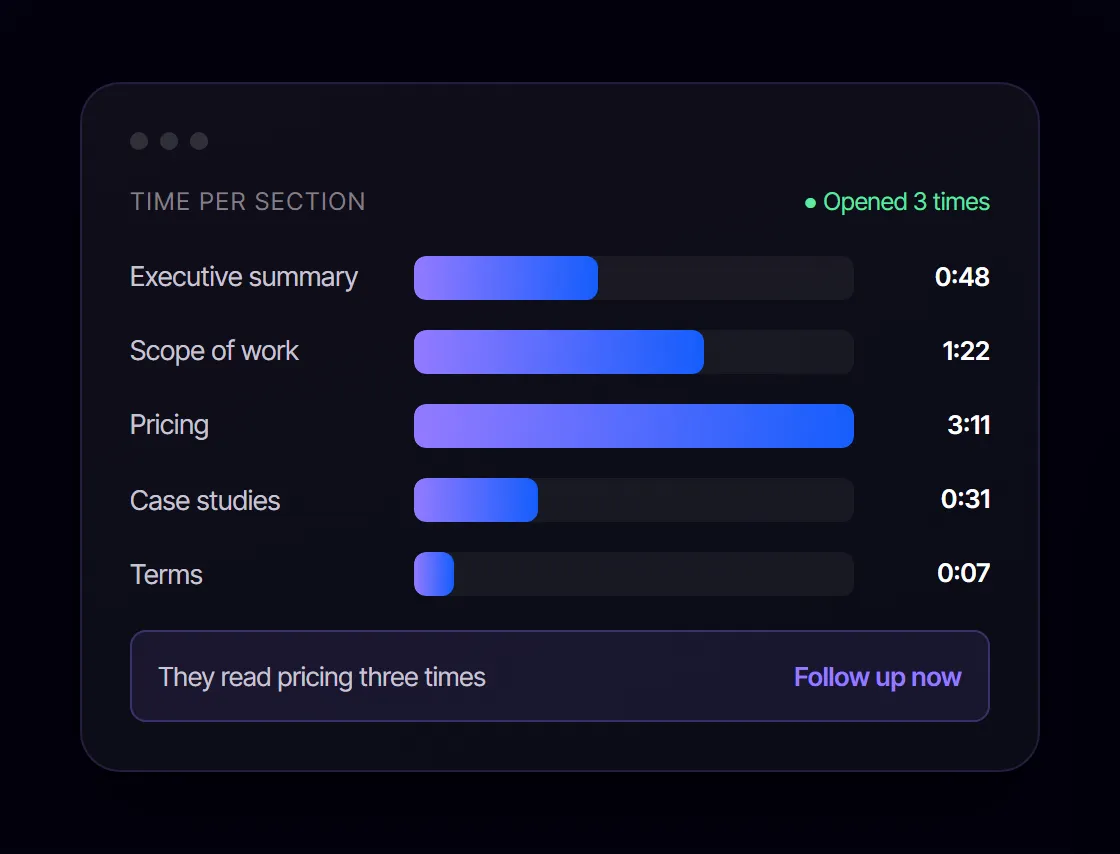Select the Opened 3 times status text
This screenshot has height=854, width=1120.
[x=906, y=202]
